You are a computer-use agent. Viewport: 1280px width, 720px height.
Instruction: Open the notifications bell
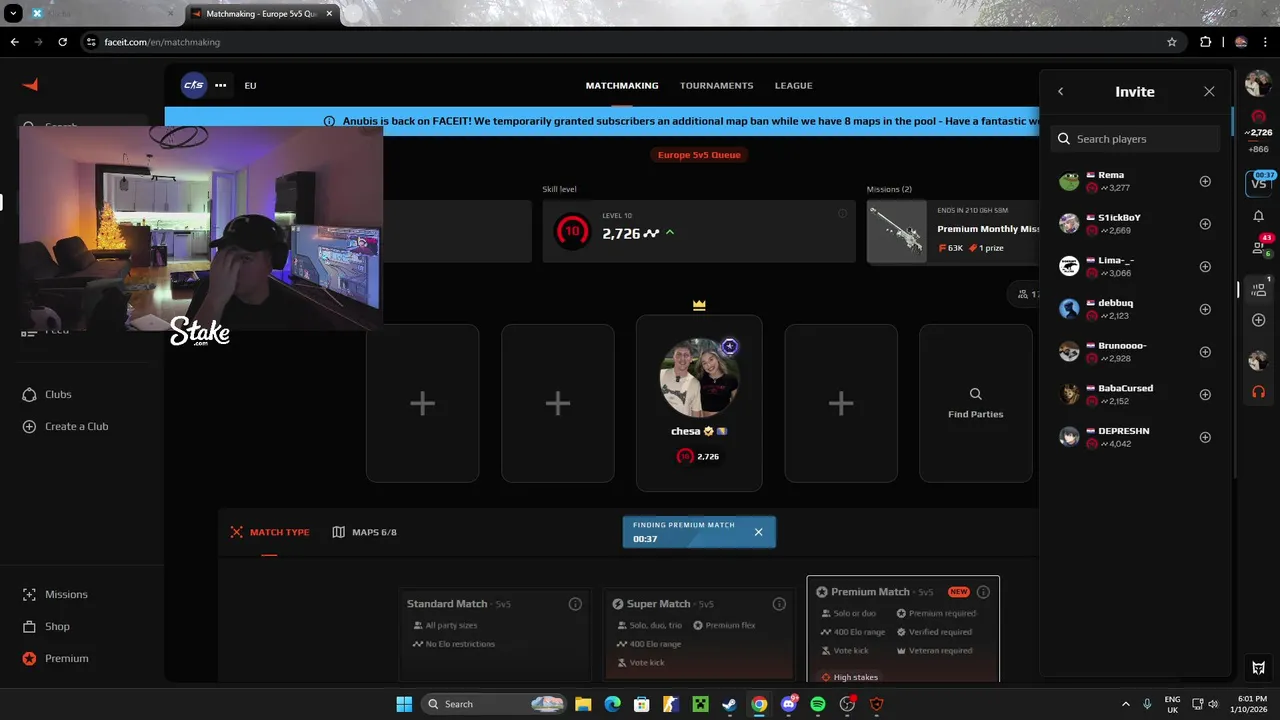point(1258,215)
